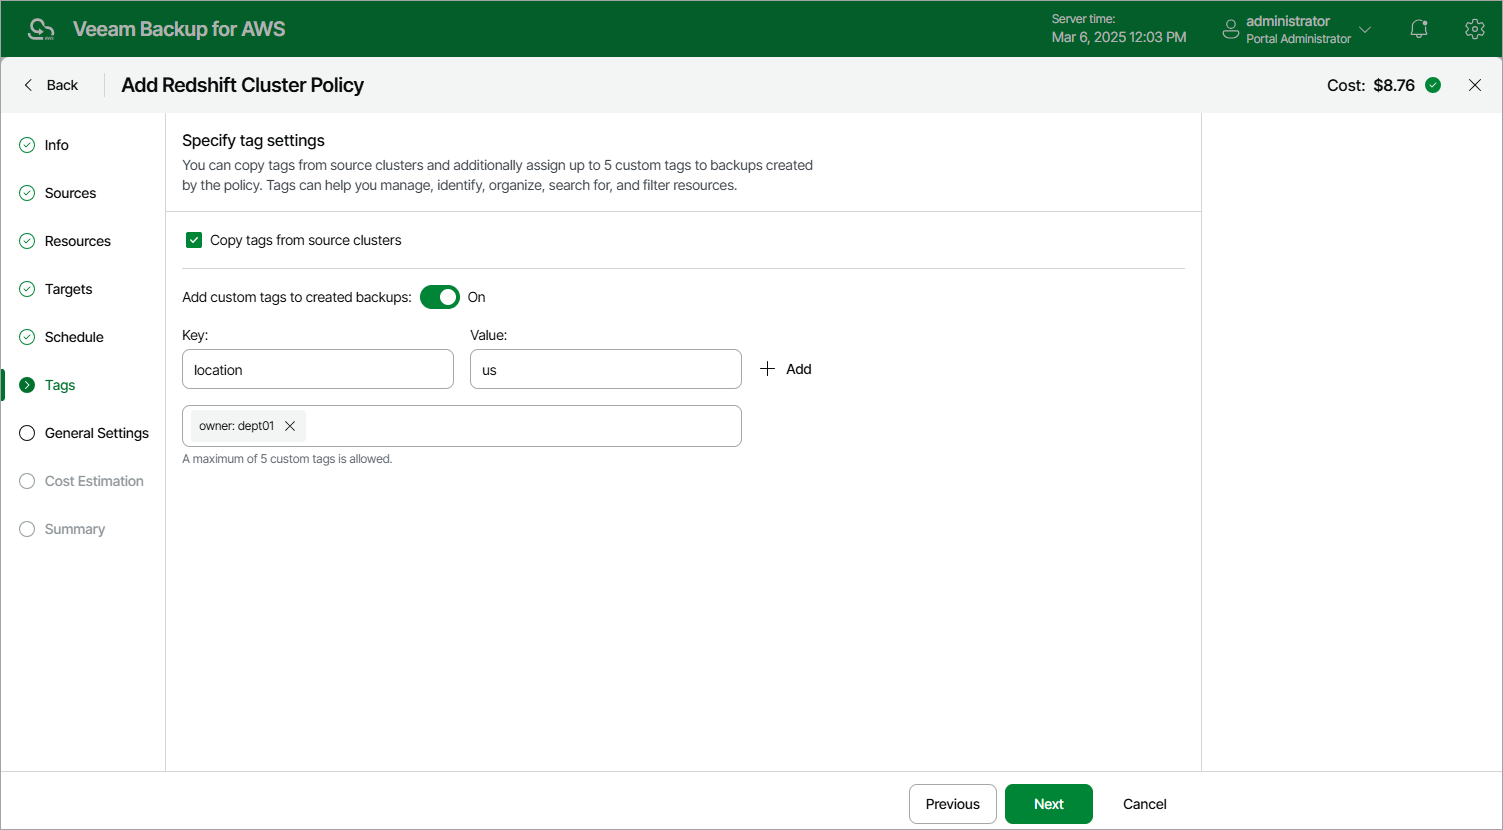The image size is (1503, 830).
Task: Click the green cost validation checkmark
Action: pyautogui.click(x=1432, y=85)
